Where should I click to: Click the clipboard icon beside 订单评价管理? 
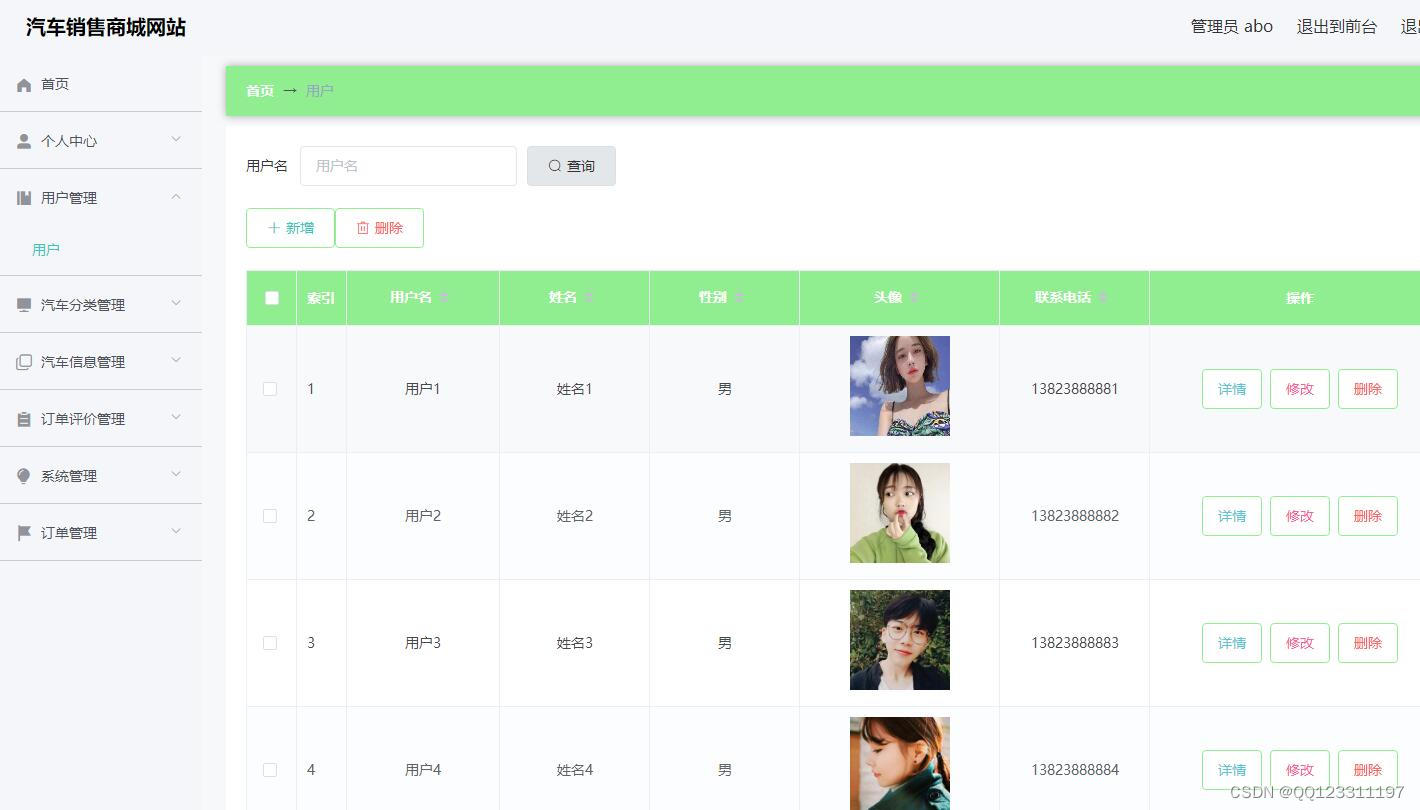tap(24, 419)
